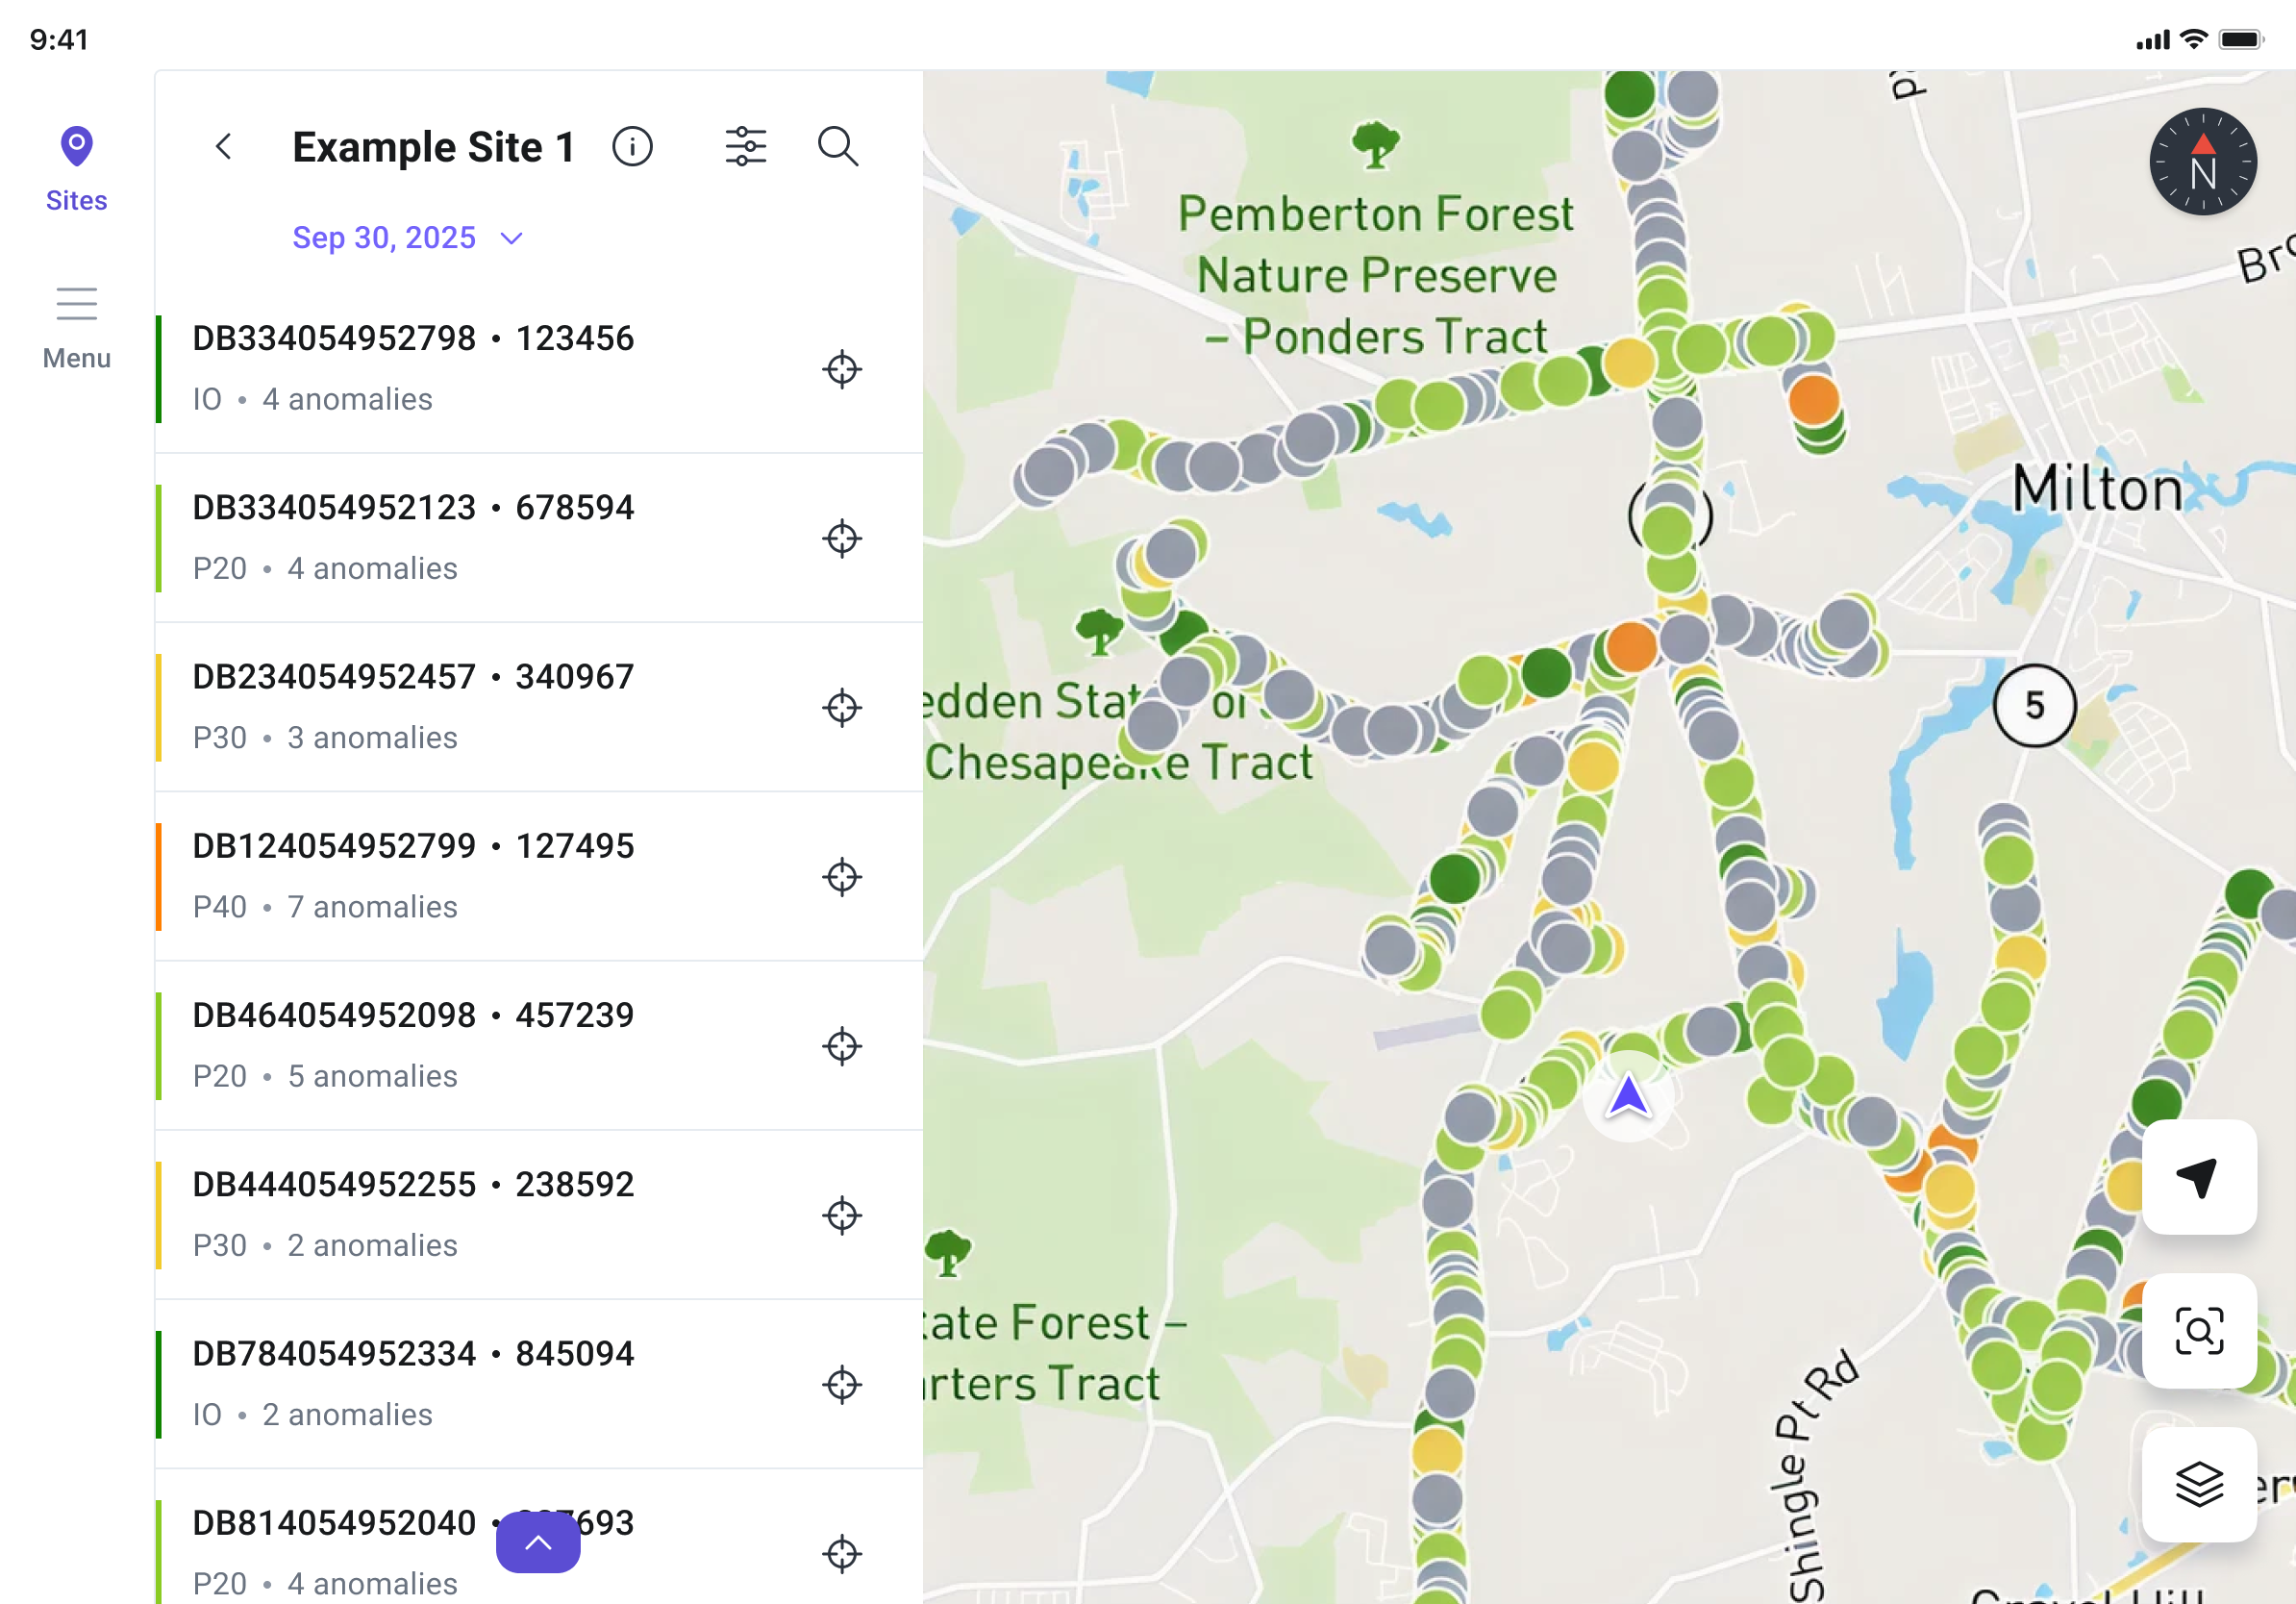
Task: Tap the blue current-position arrow on map
Action: point(1628,1096)
